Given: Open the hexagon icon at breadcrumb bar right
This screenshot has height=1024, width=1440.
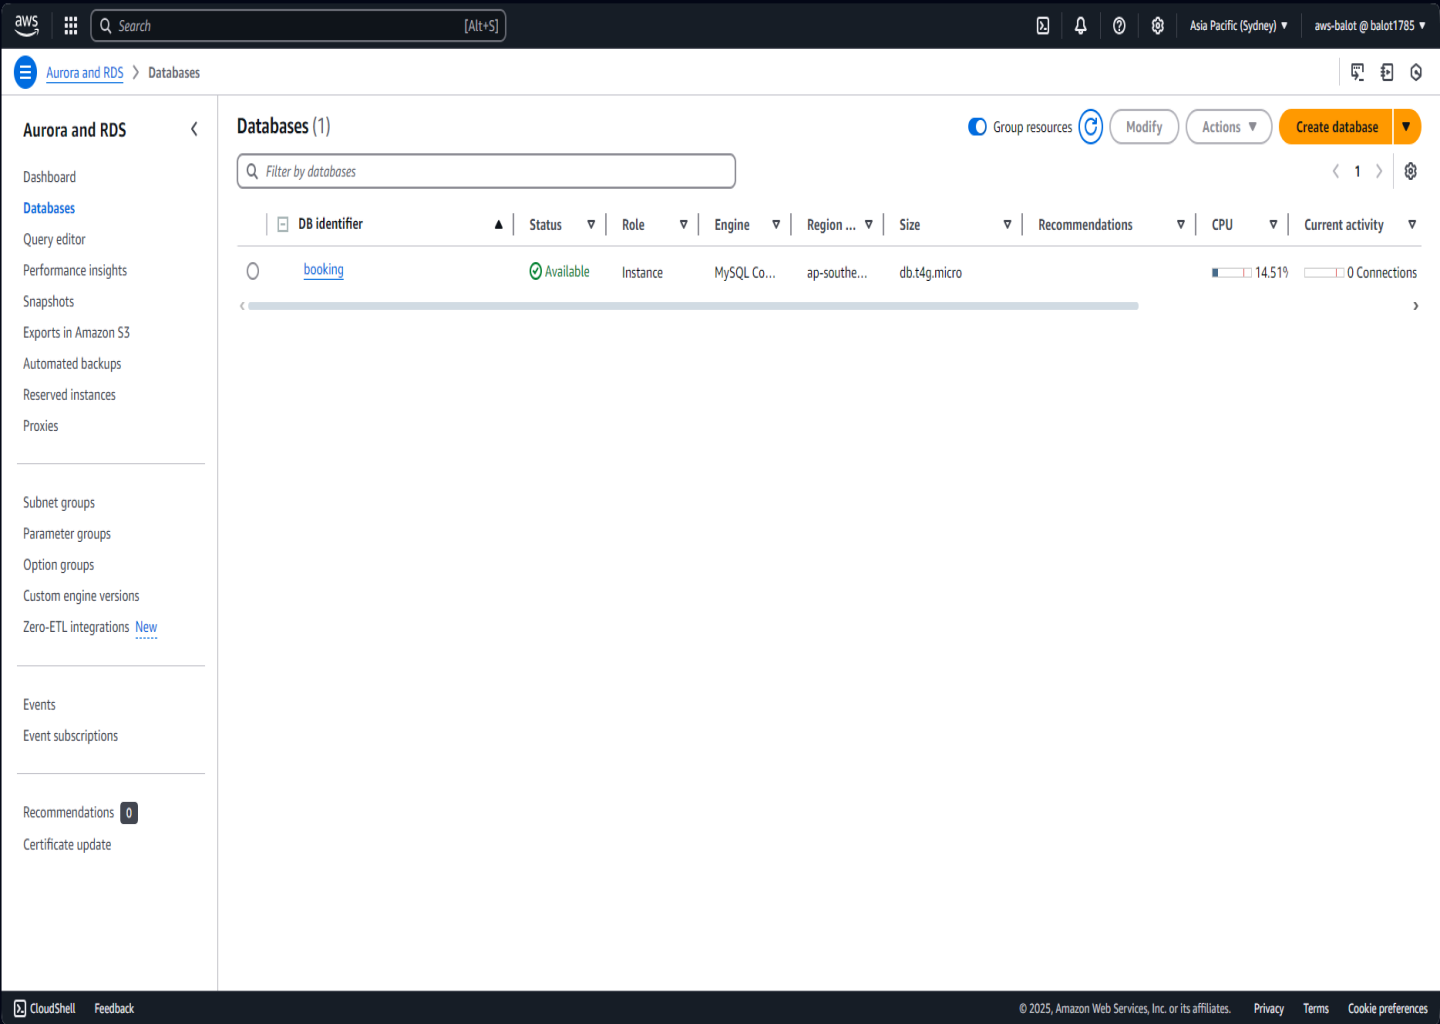Looking at the screenshot, I should click(x=1416, y=72).
